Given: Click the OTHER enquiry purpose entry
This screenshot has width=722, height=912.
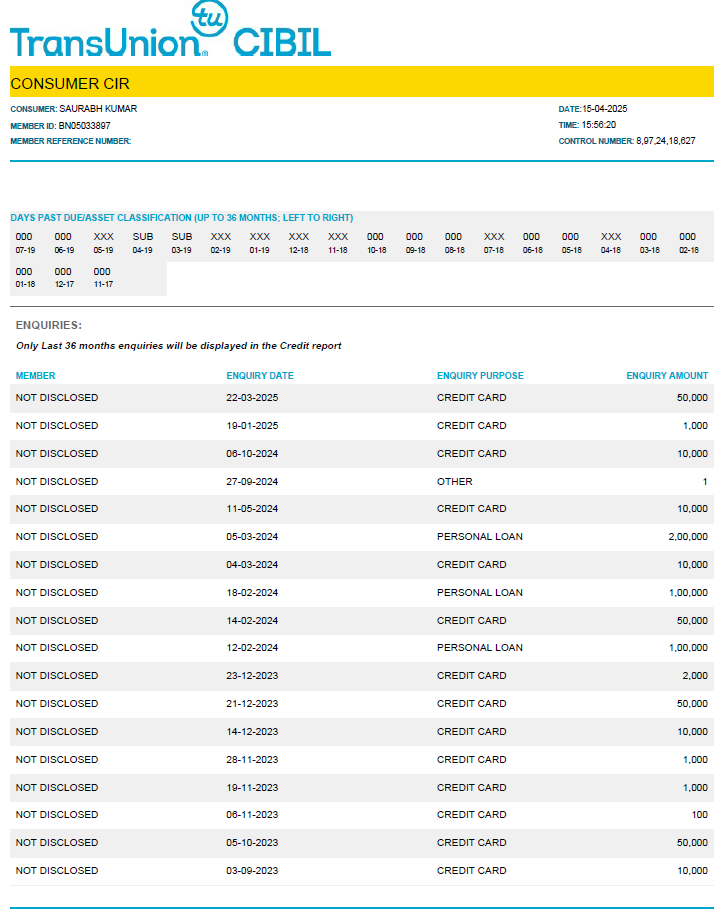Looking at the screenshot, I should click(455, 481).
